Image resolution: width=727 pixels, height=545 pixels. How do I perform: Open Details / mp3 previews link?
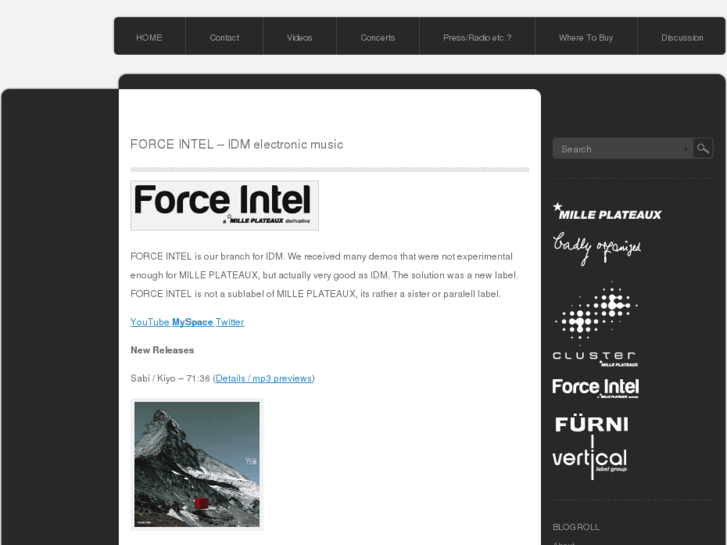click(264, 378)
